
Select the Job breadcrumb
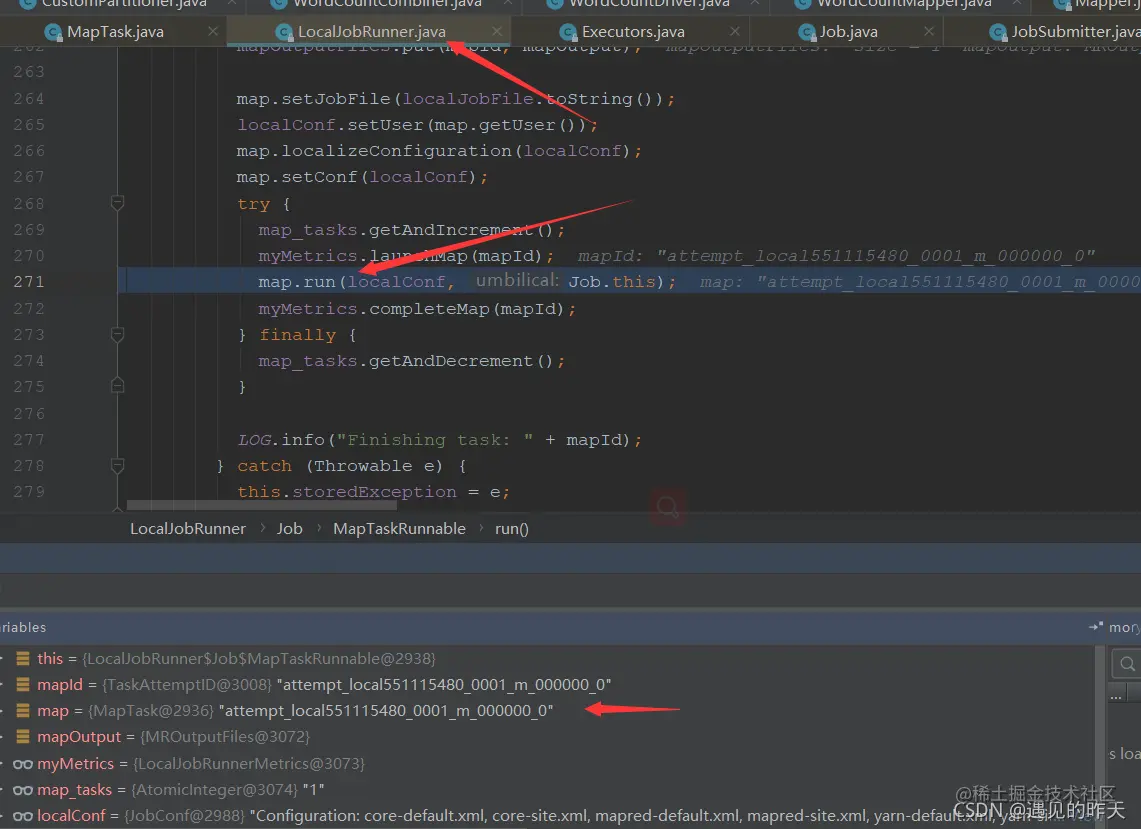point(290,529)
